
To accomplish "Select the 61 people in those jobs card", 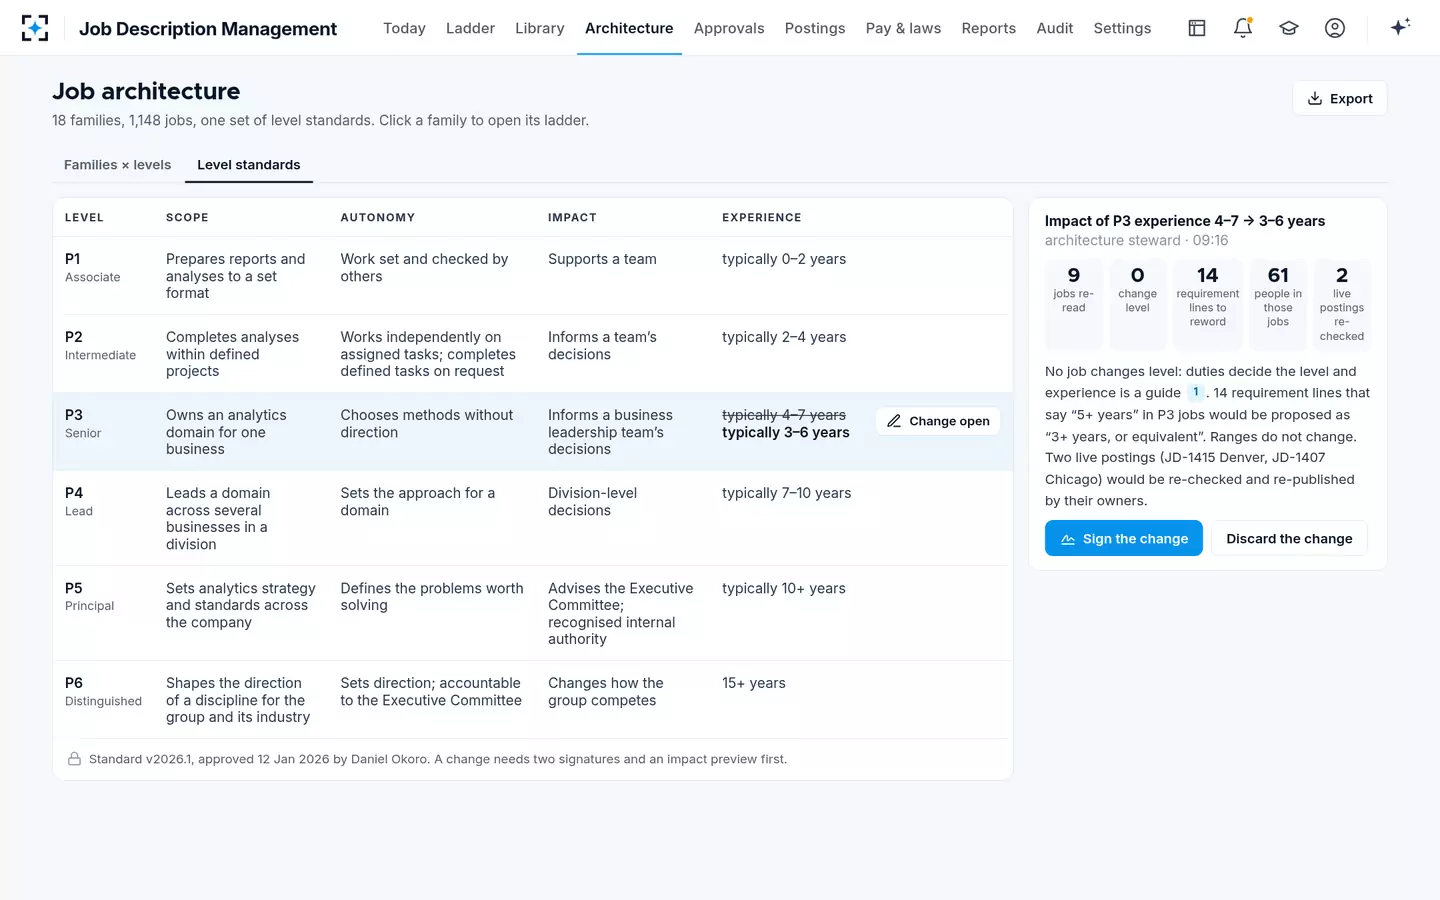I will [1278, 304].
